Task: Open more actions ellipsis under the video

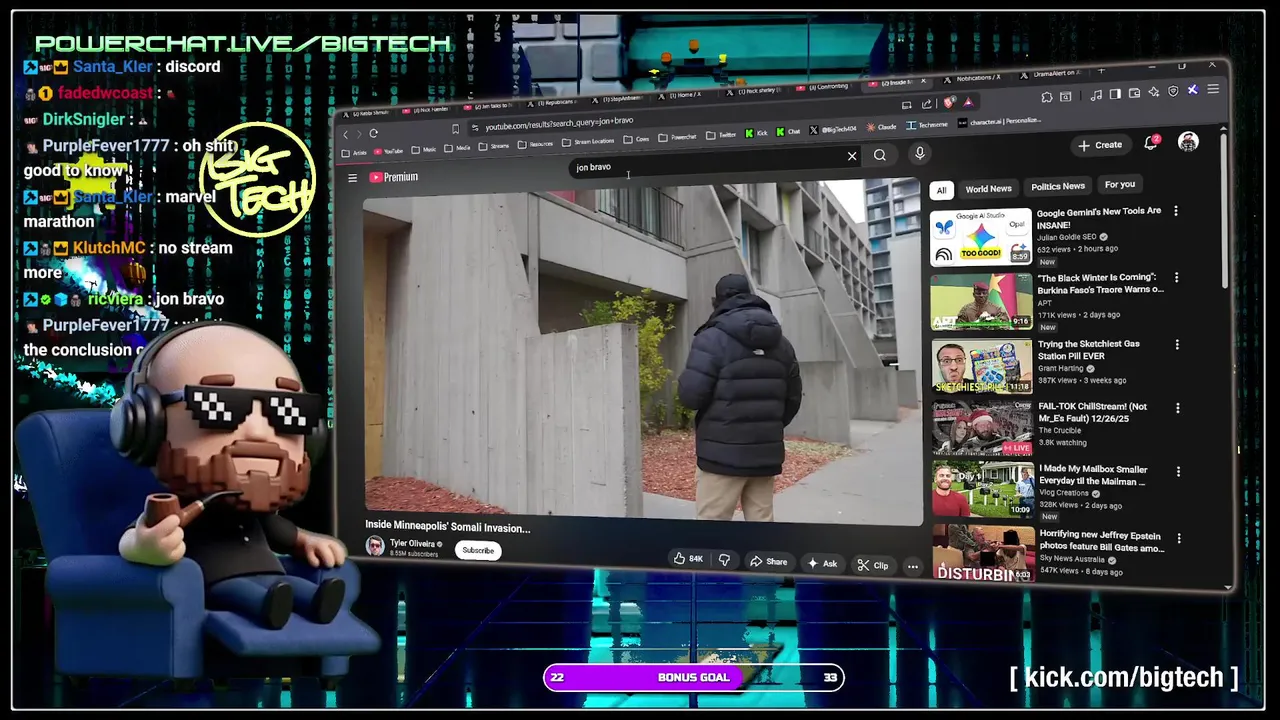Action: (912, 567)
